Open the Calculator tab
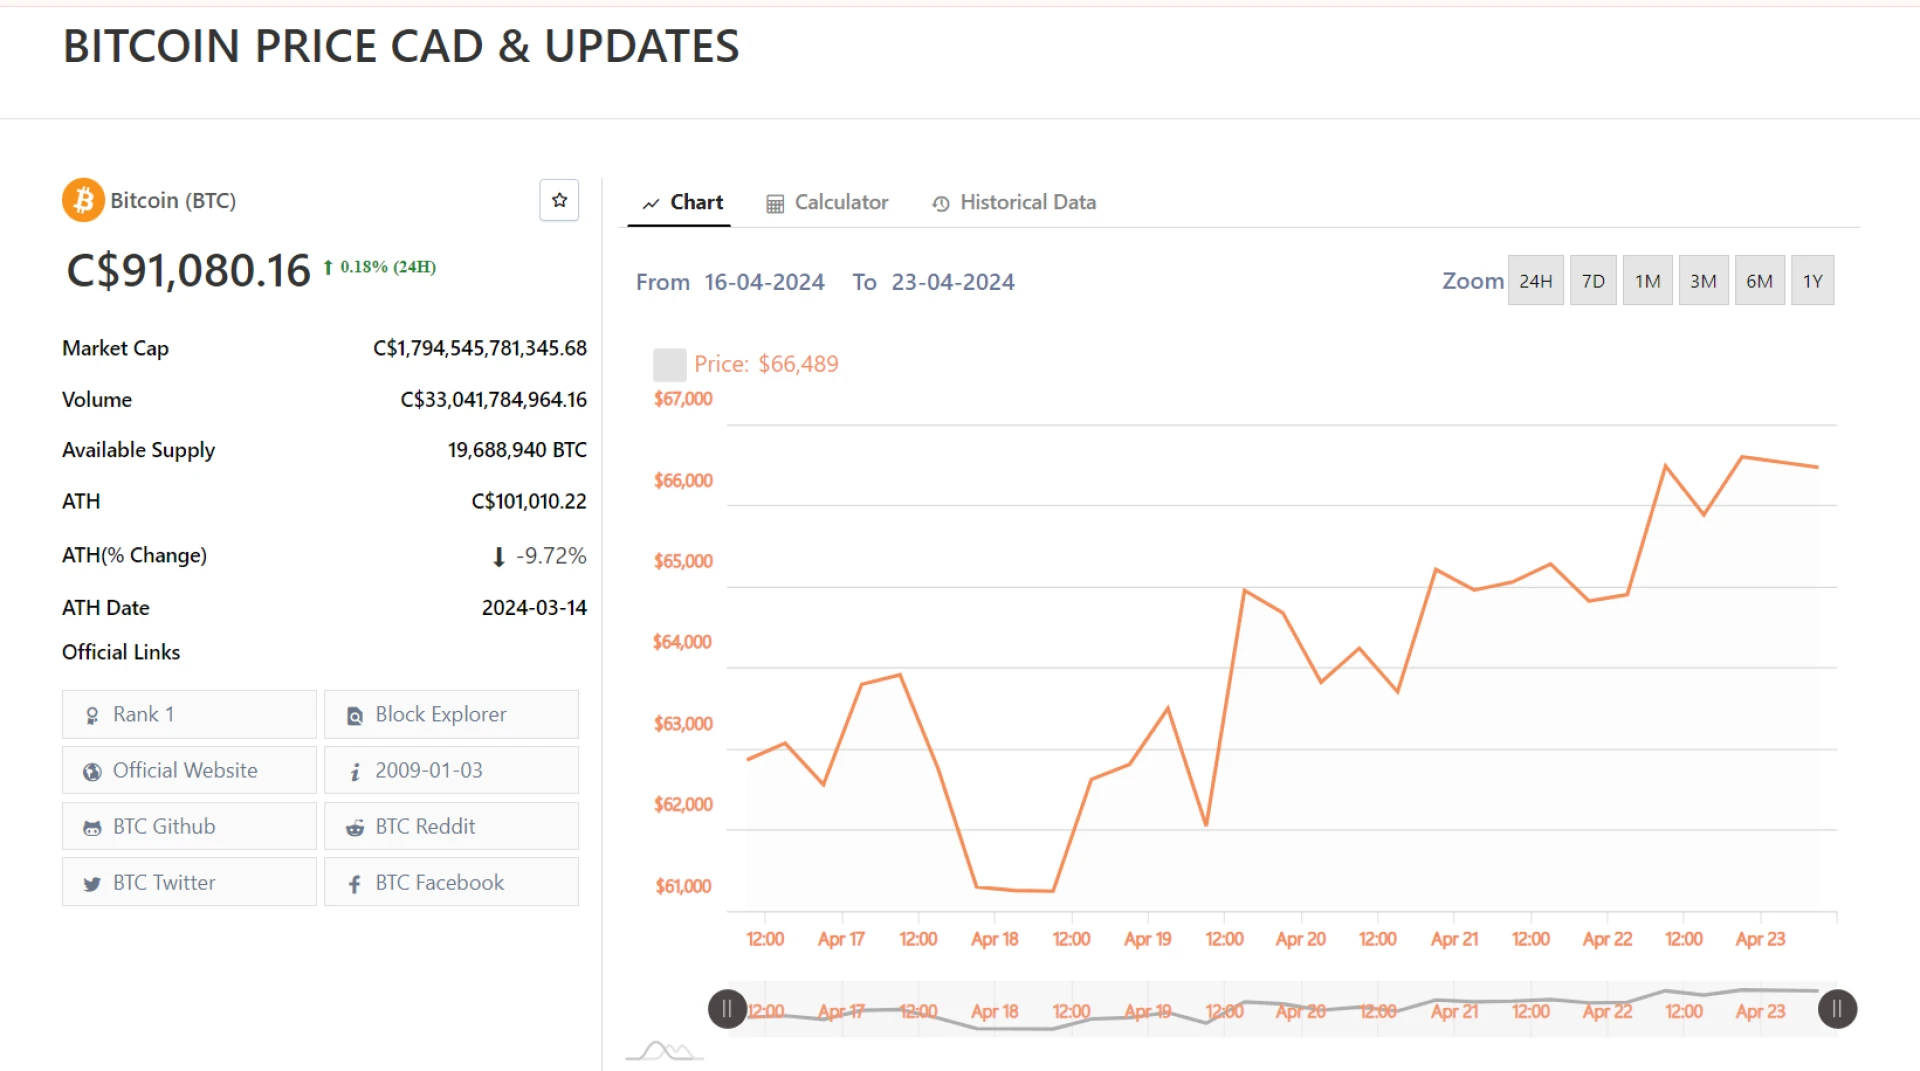 (x=841, y=202)
